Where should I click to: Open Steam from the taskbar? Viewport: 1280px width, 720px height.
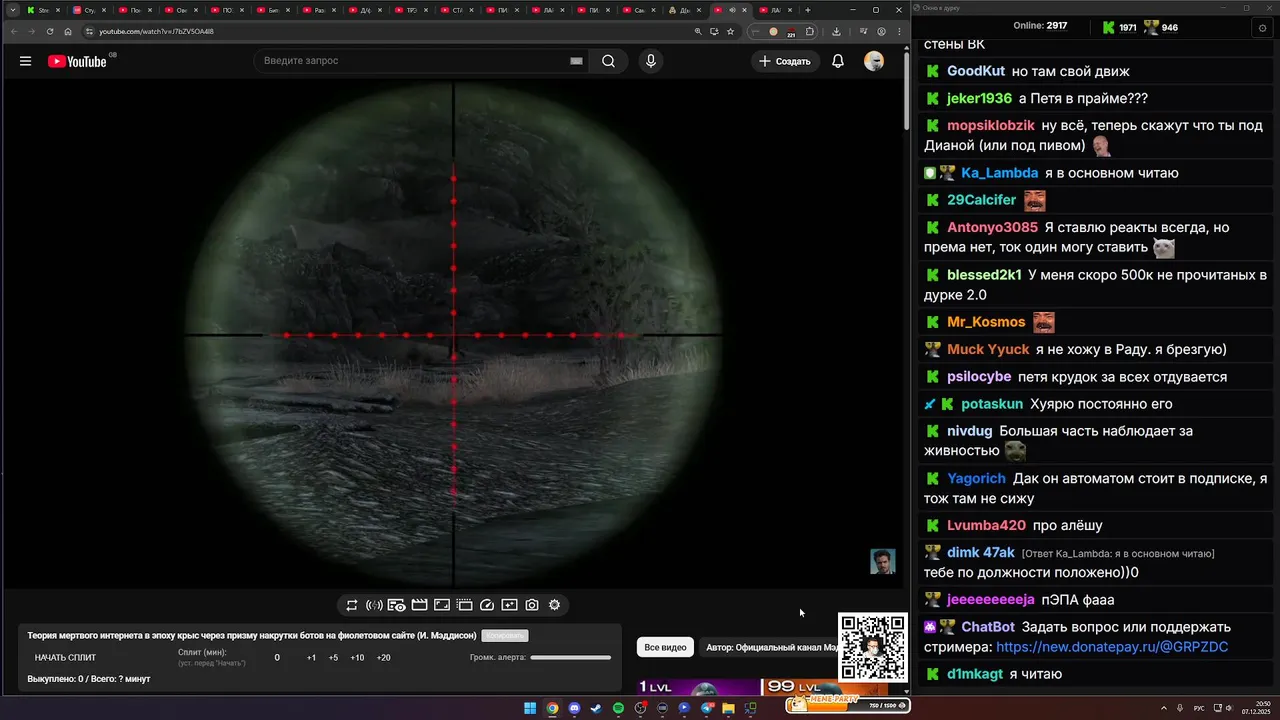[x=596, y=708]
